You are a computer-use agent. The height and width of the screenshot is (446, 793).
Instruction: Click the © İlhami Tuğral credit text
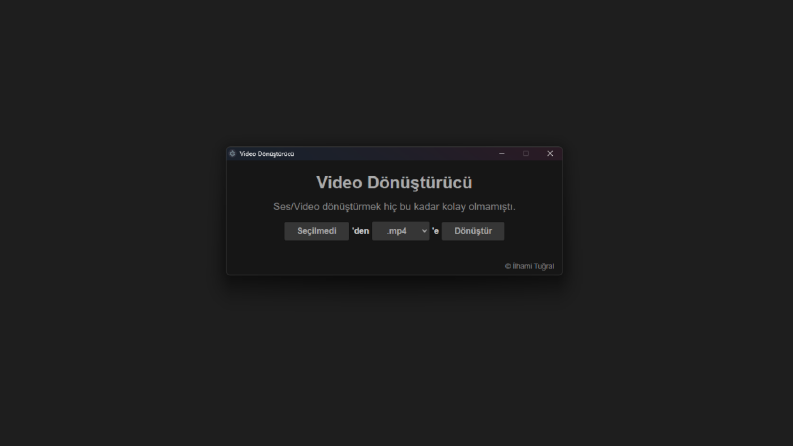point(530,266)
